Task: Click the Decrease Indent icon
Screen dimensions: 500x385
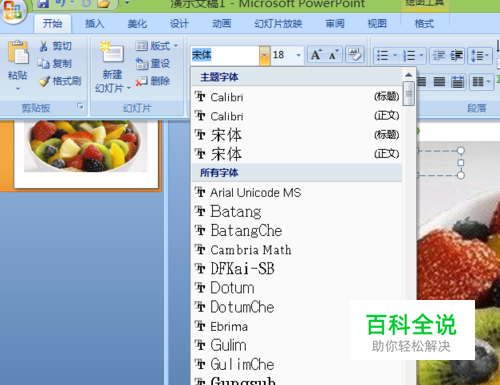Action: click(439, 55)
